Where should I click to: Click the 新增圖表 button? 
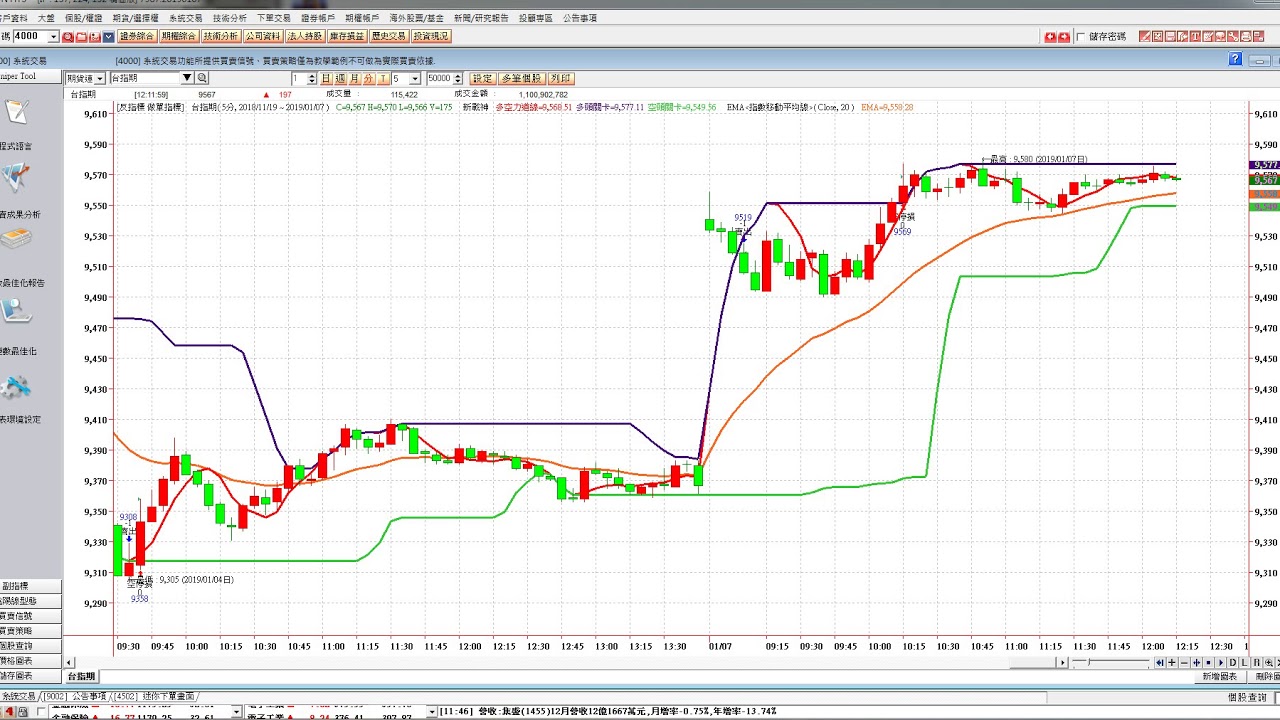point(1220,677)
